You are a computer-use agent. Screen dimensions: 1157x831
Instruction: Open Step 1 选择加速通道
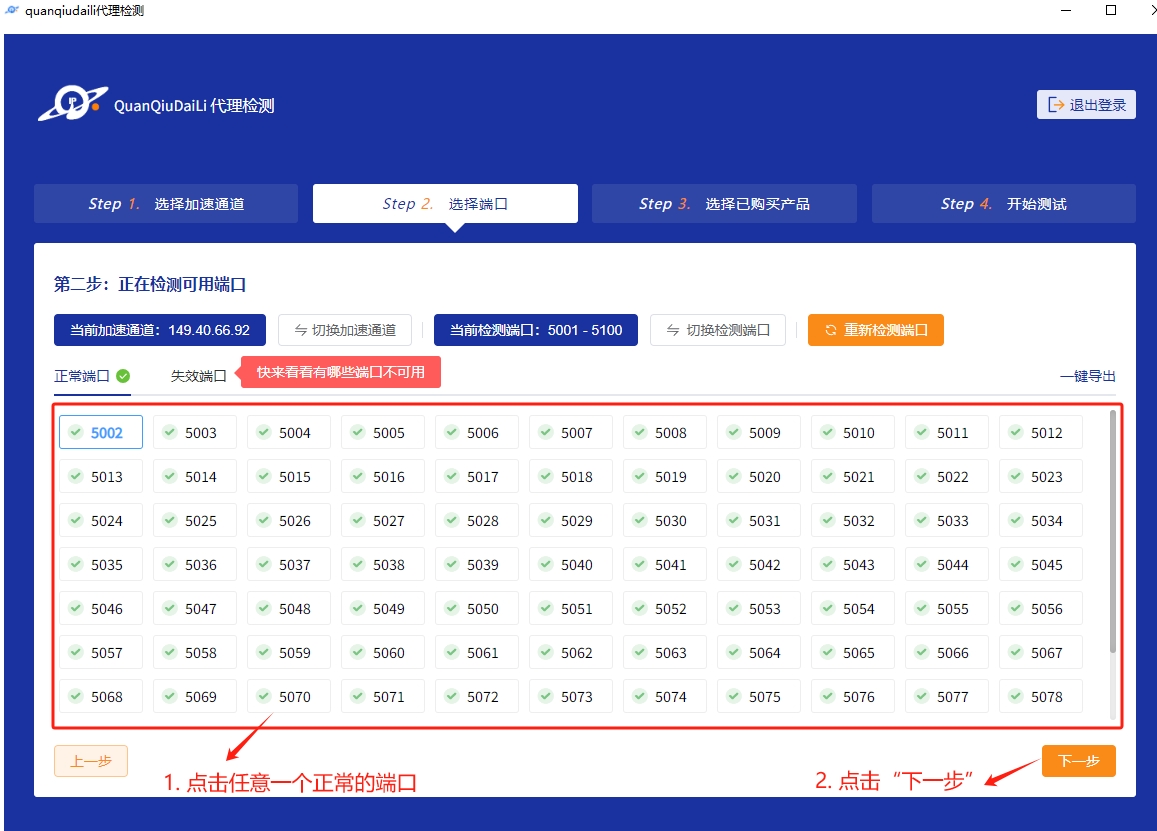coord(166,204)
